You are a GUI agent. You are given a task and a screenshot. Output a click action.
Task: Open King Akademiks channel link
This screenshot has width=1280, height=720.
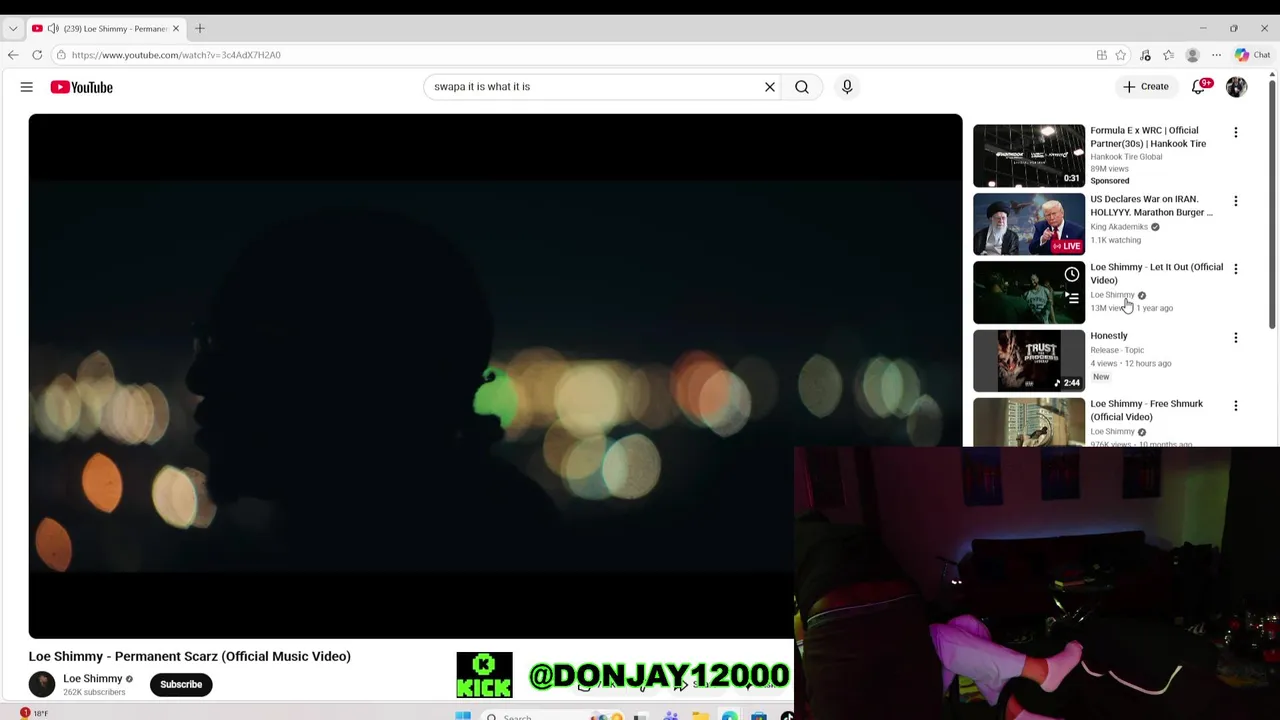click(x=1119, y=227)
